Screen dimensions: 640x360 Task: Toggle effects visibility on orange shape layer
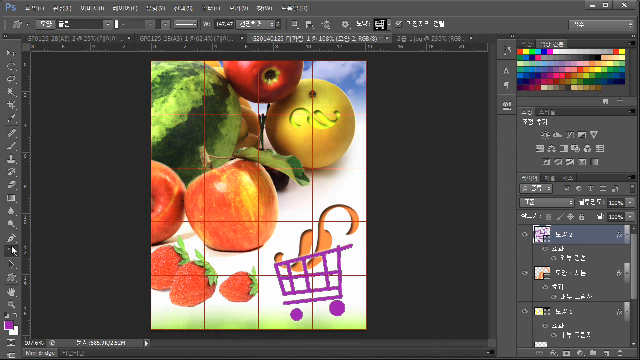545,287
